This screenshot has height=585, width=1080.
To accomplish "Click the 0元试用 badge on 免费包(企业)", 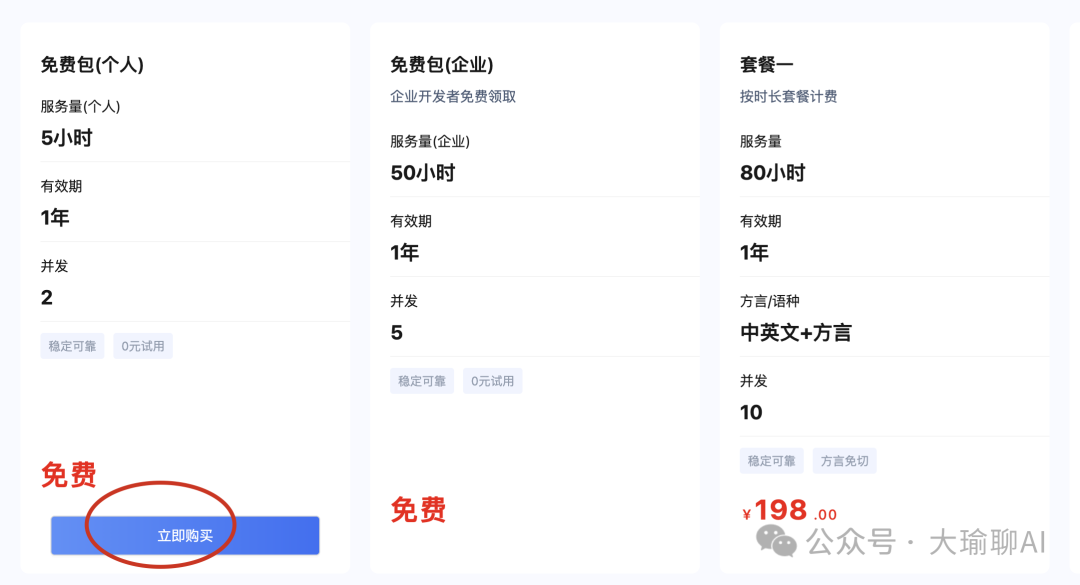I will pos(492,380).
